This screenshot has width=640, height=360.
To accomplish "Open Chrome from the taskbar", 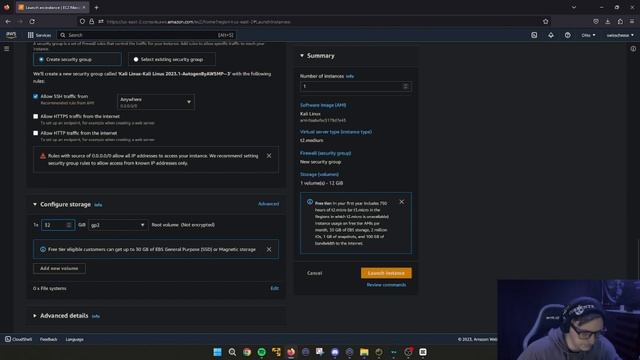I will click(247, 352).
